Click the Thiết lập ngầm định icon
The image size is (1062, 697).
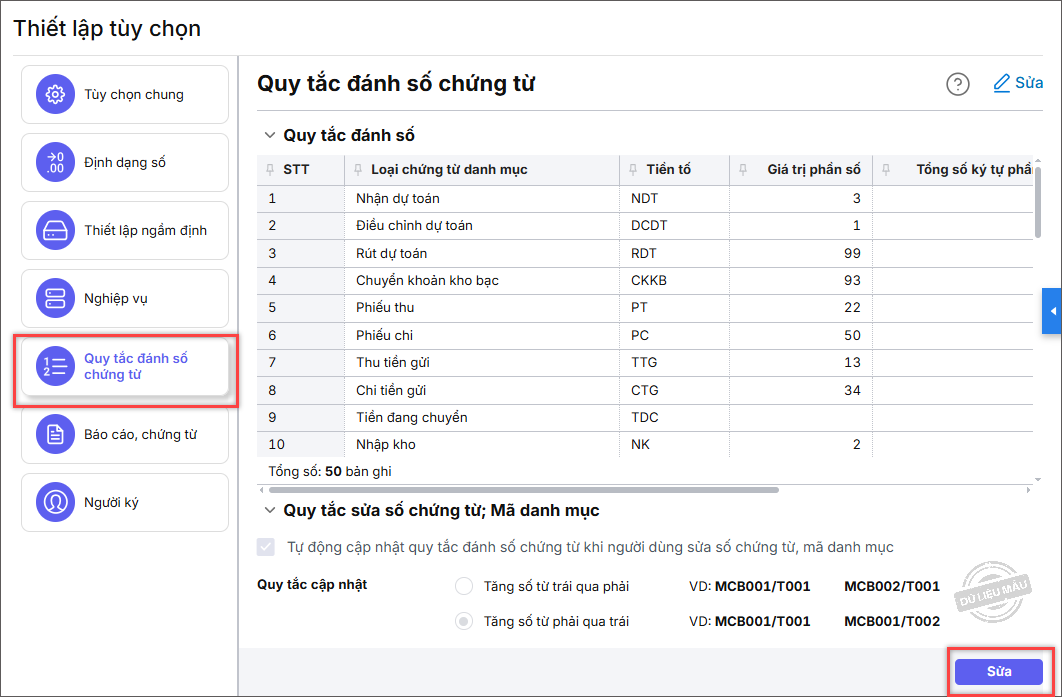pyautogui.click(x=56, y=231)
